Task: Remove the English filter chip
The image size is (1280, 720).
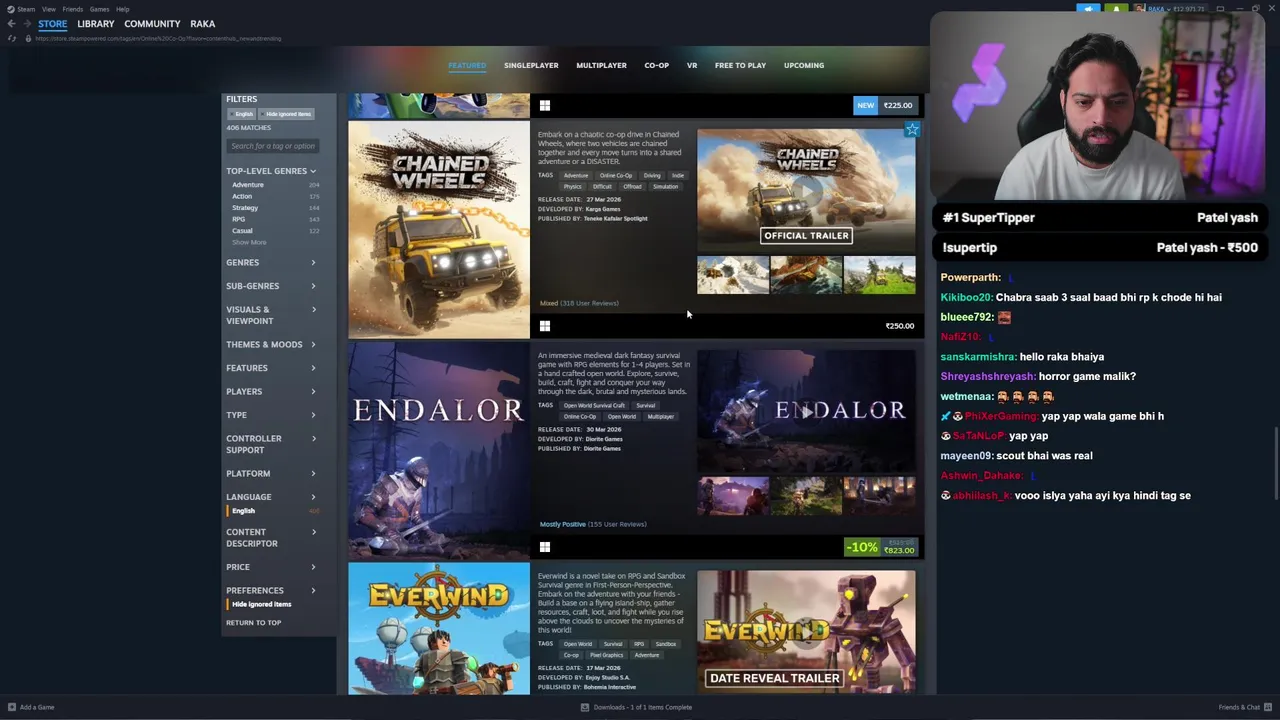Action: pos(244,114)
